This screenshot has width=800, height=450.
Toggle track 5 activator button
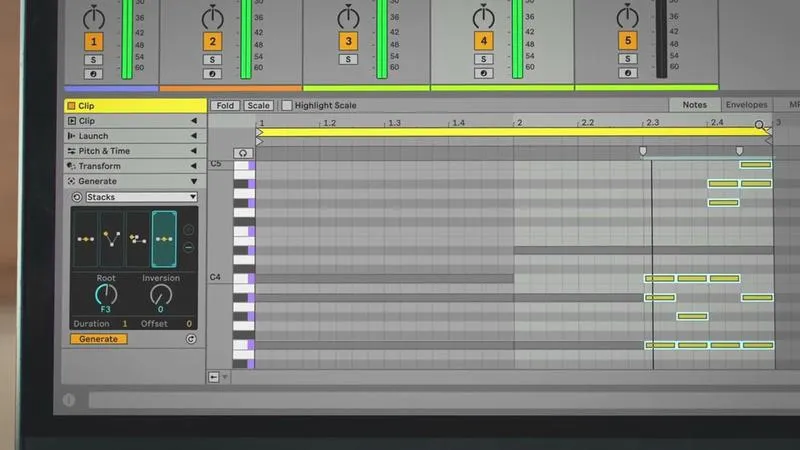pyautogui.click(x=628, y=40)
